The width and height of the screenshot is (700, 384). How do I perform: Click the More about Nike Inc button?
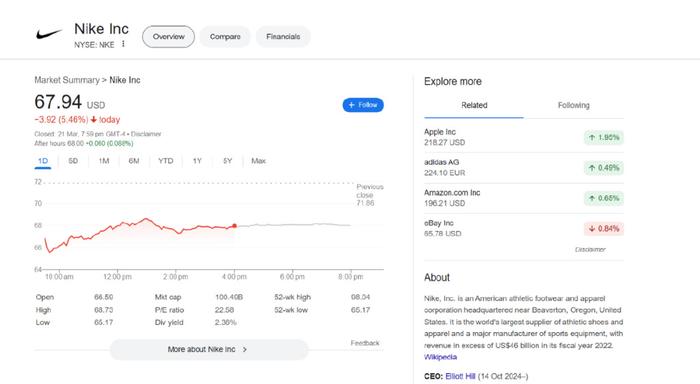click(x=209, y=349)
